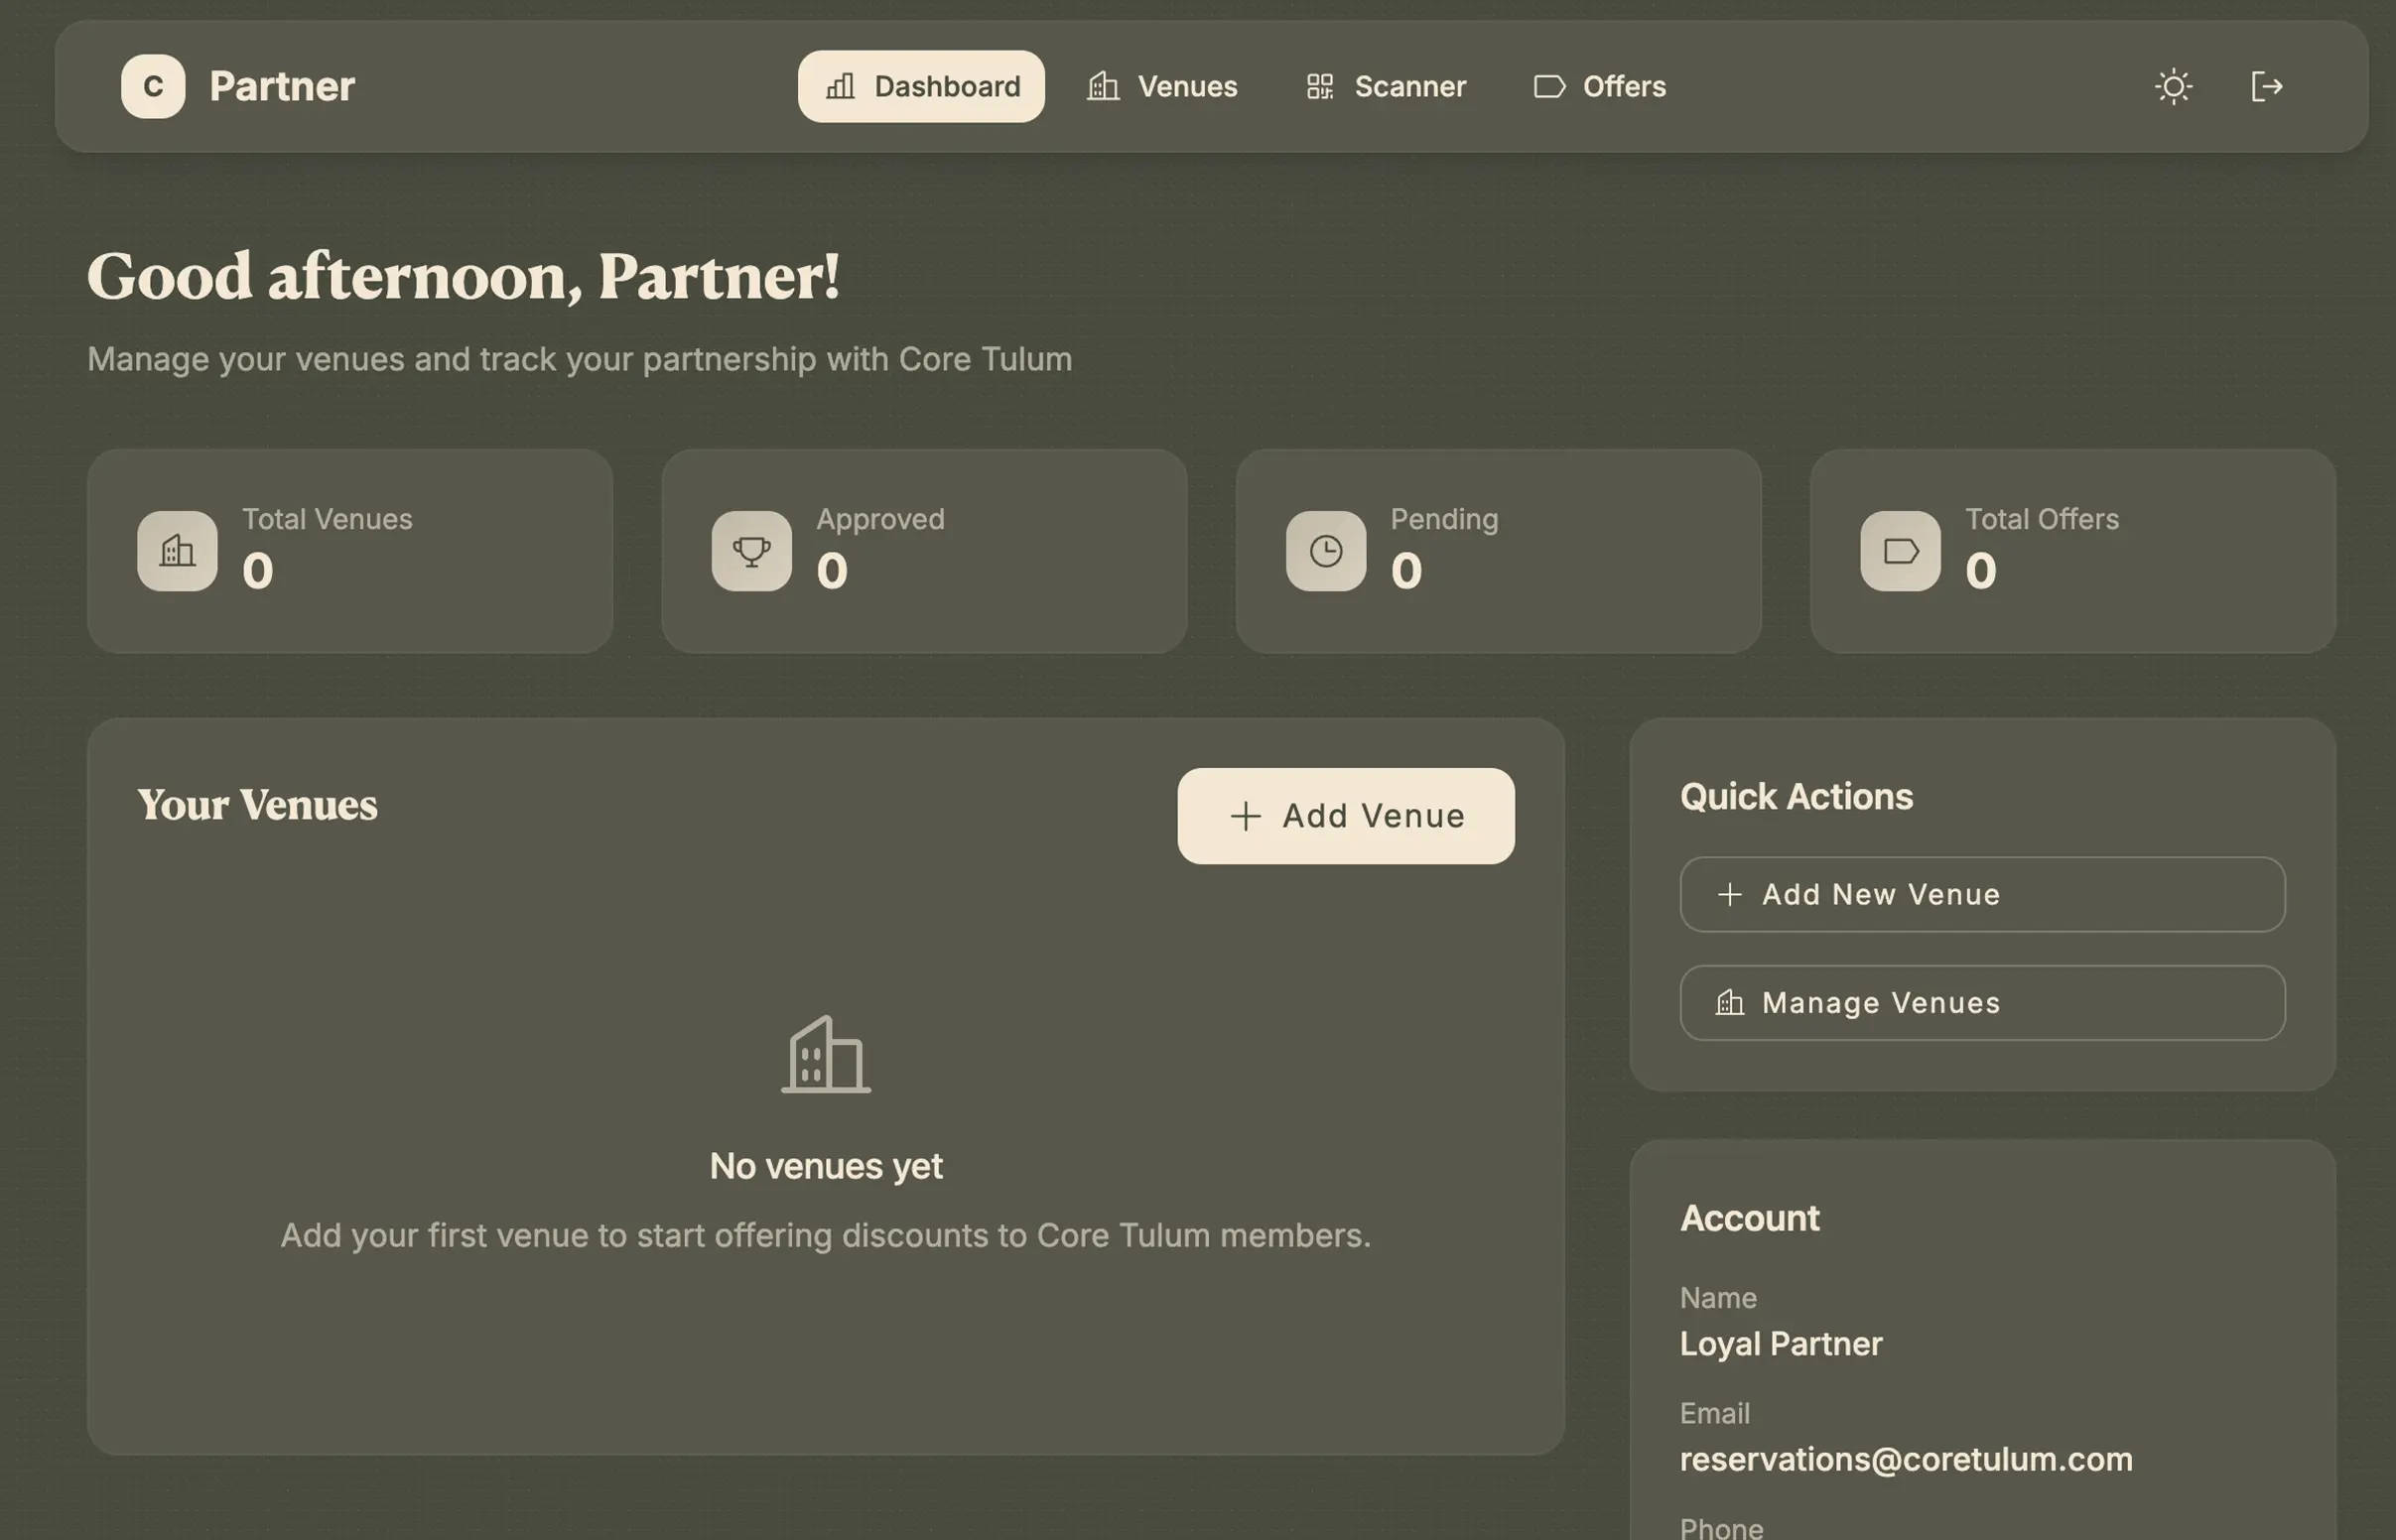Select the building icon on Total Venues card
The width and height of the screenshot is (2396, 1540).
coord(177,550)
